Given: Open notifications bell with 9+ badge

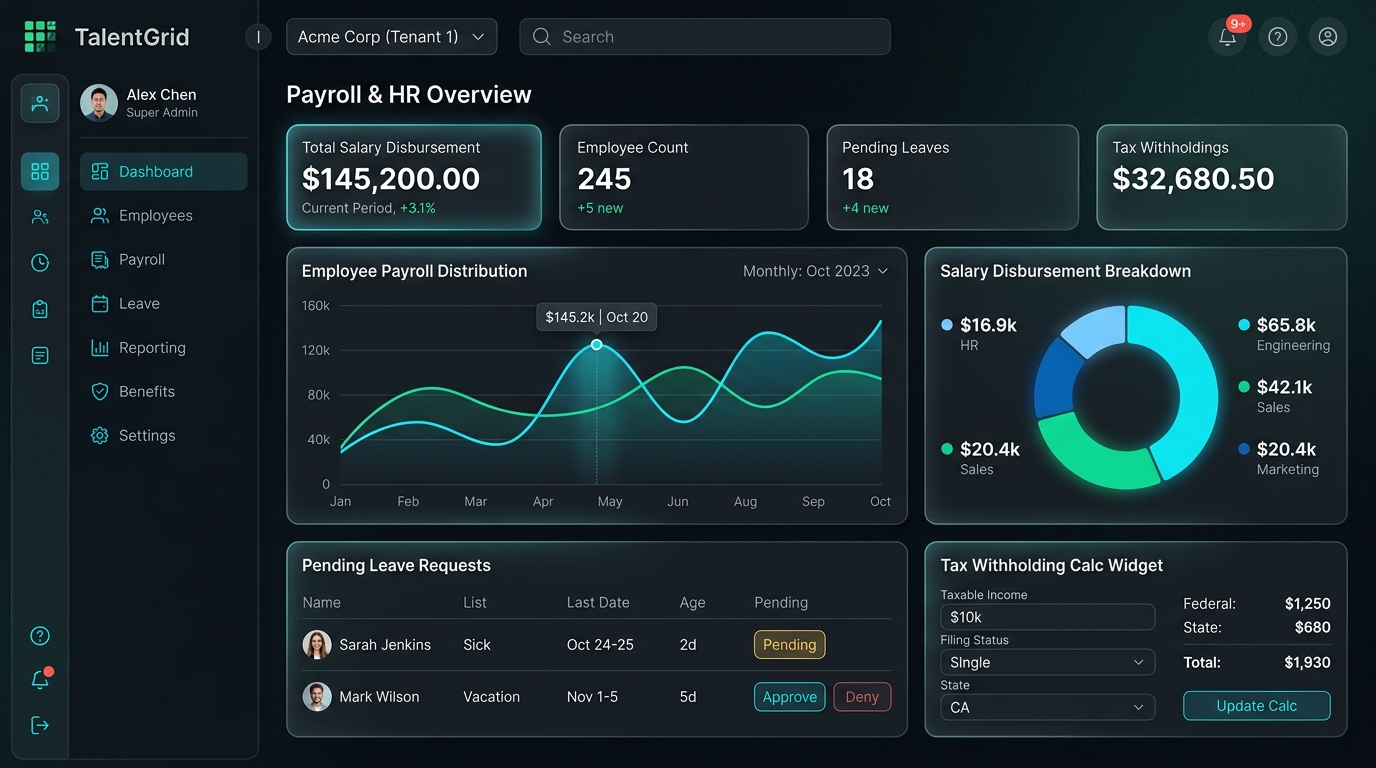Looking at the screenshot, I should 1228,37.
